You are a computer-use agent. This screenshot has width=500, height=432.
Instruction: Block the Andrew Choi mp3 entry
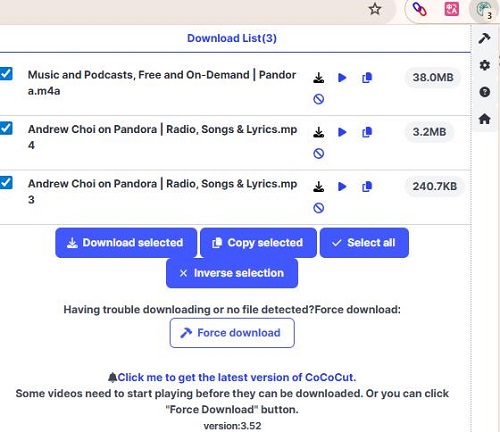click(319, 208)
